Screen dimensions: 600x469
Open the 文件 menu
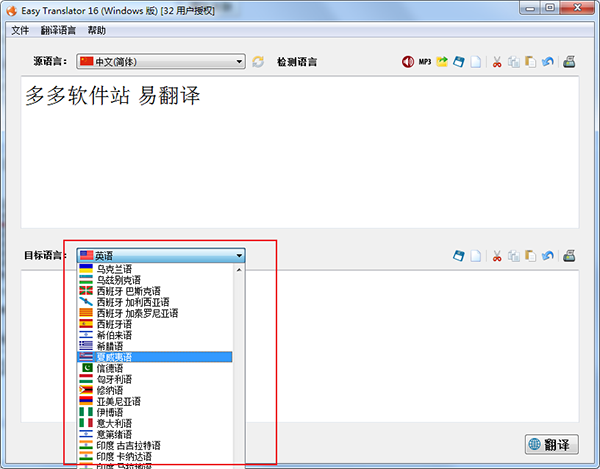pyautogui.click(x=20, y=30)
